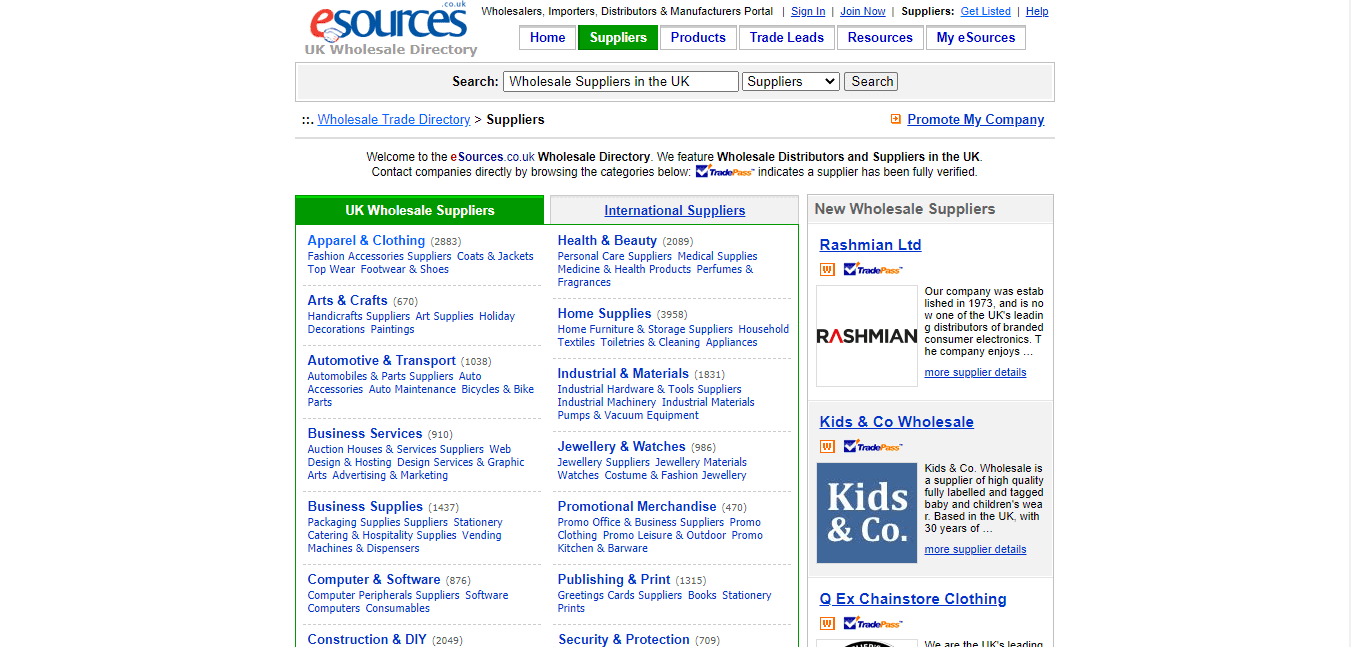Screen dimensions: 1351x647
Task: Open the My eSources navigation item
Action: pos(976,38)
